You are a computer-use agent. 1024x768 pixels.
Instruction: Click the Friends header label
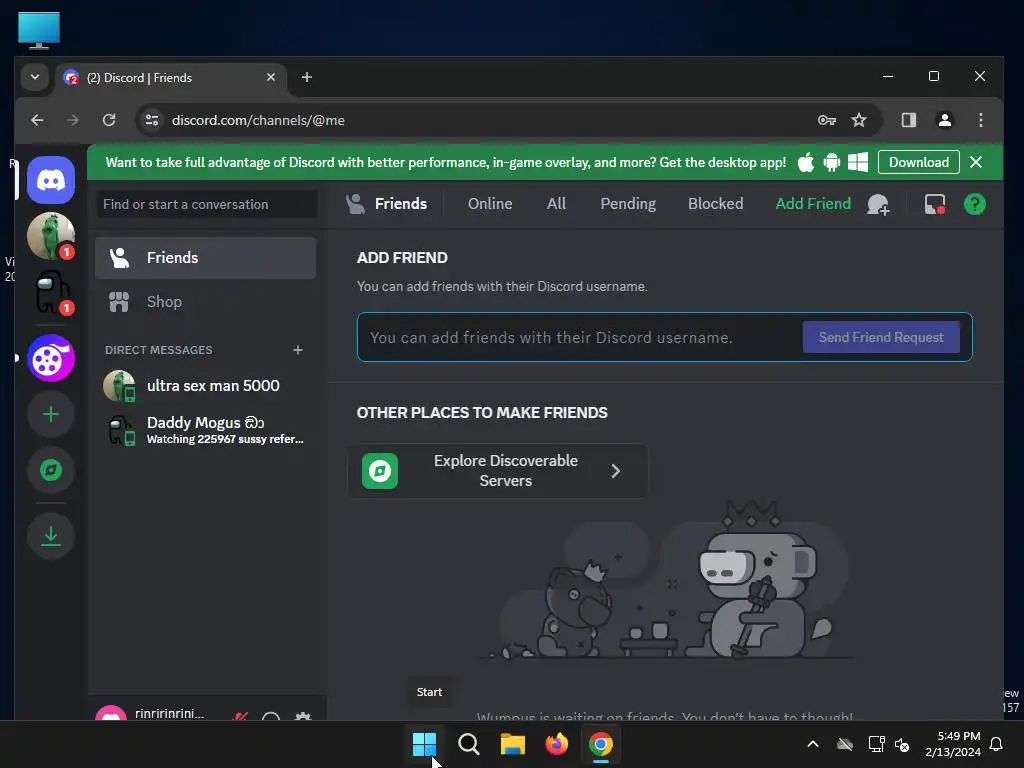coord(400,204)
